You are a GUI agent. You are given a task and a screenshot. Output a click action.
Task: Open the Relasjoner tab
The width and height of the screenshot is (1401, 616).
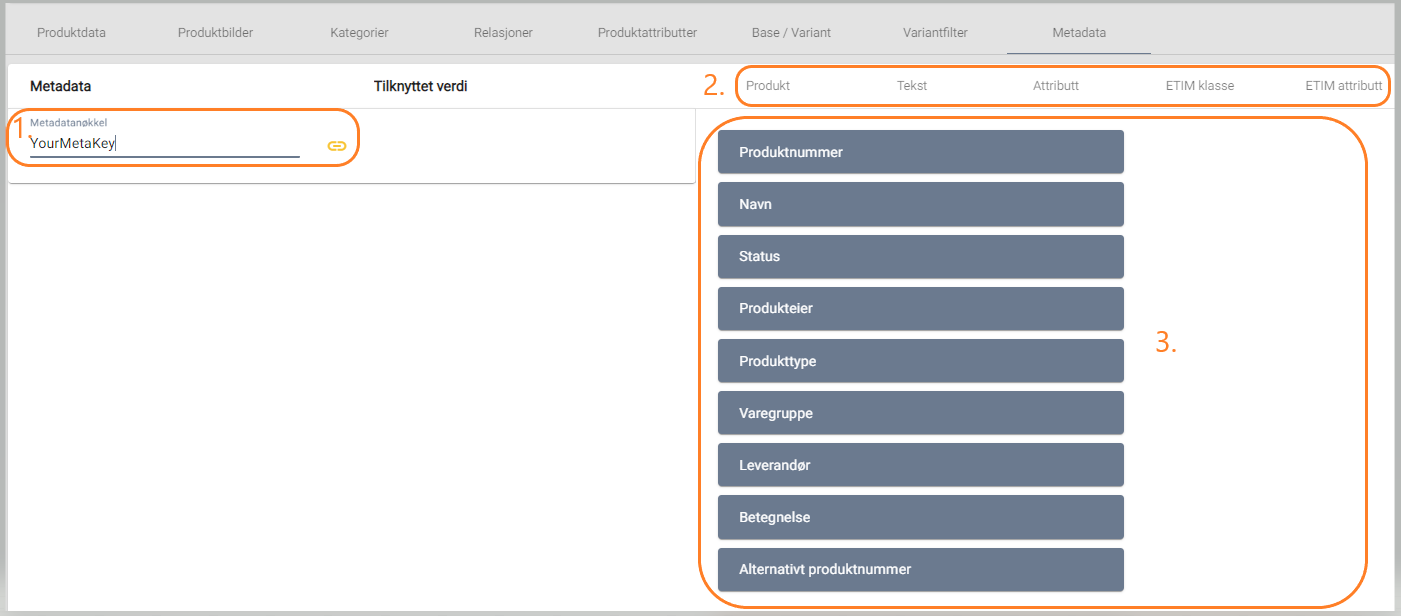point(503,33)
